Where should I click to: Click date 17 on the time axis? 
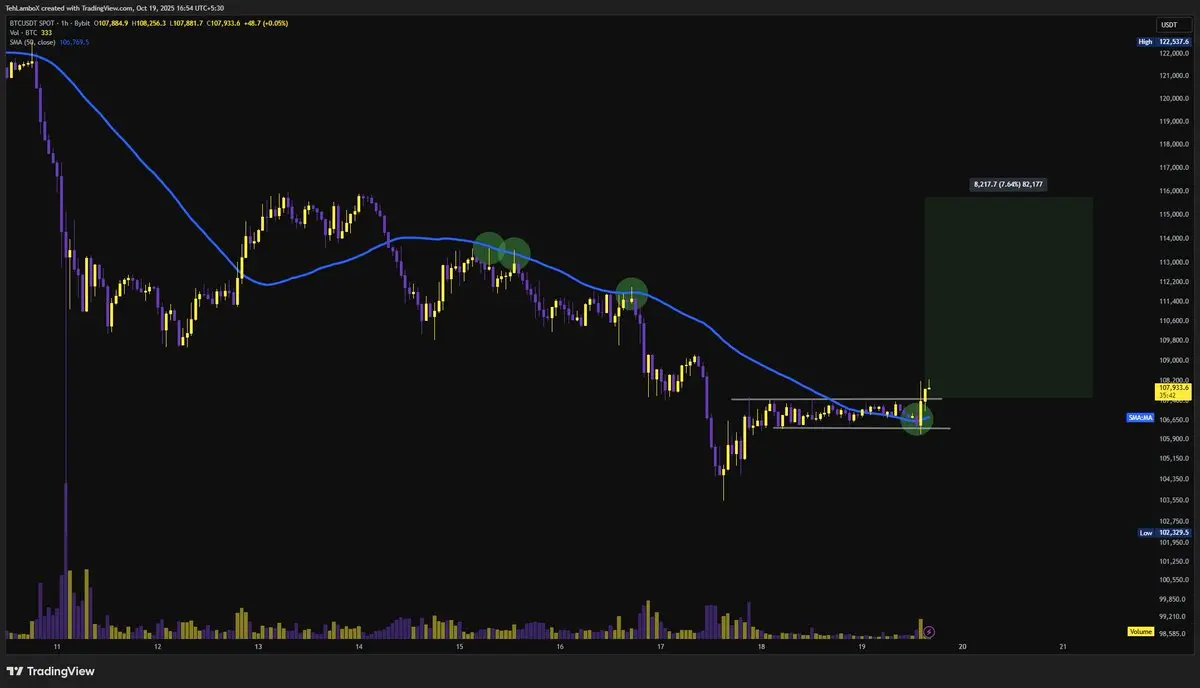tap(661, 647)
